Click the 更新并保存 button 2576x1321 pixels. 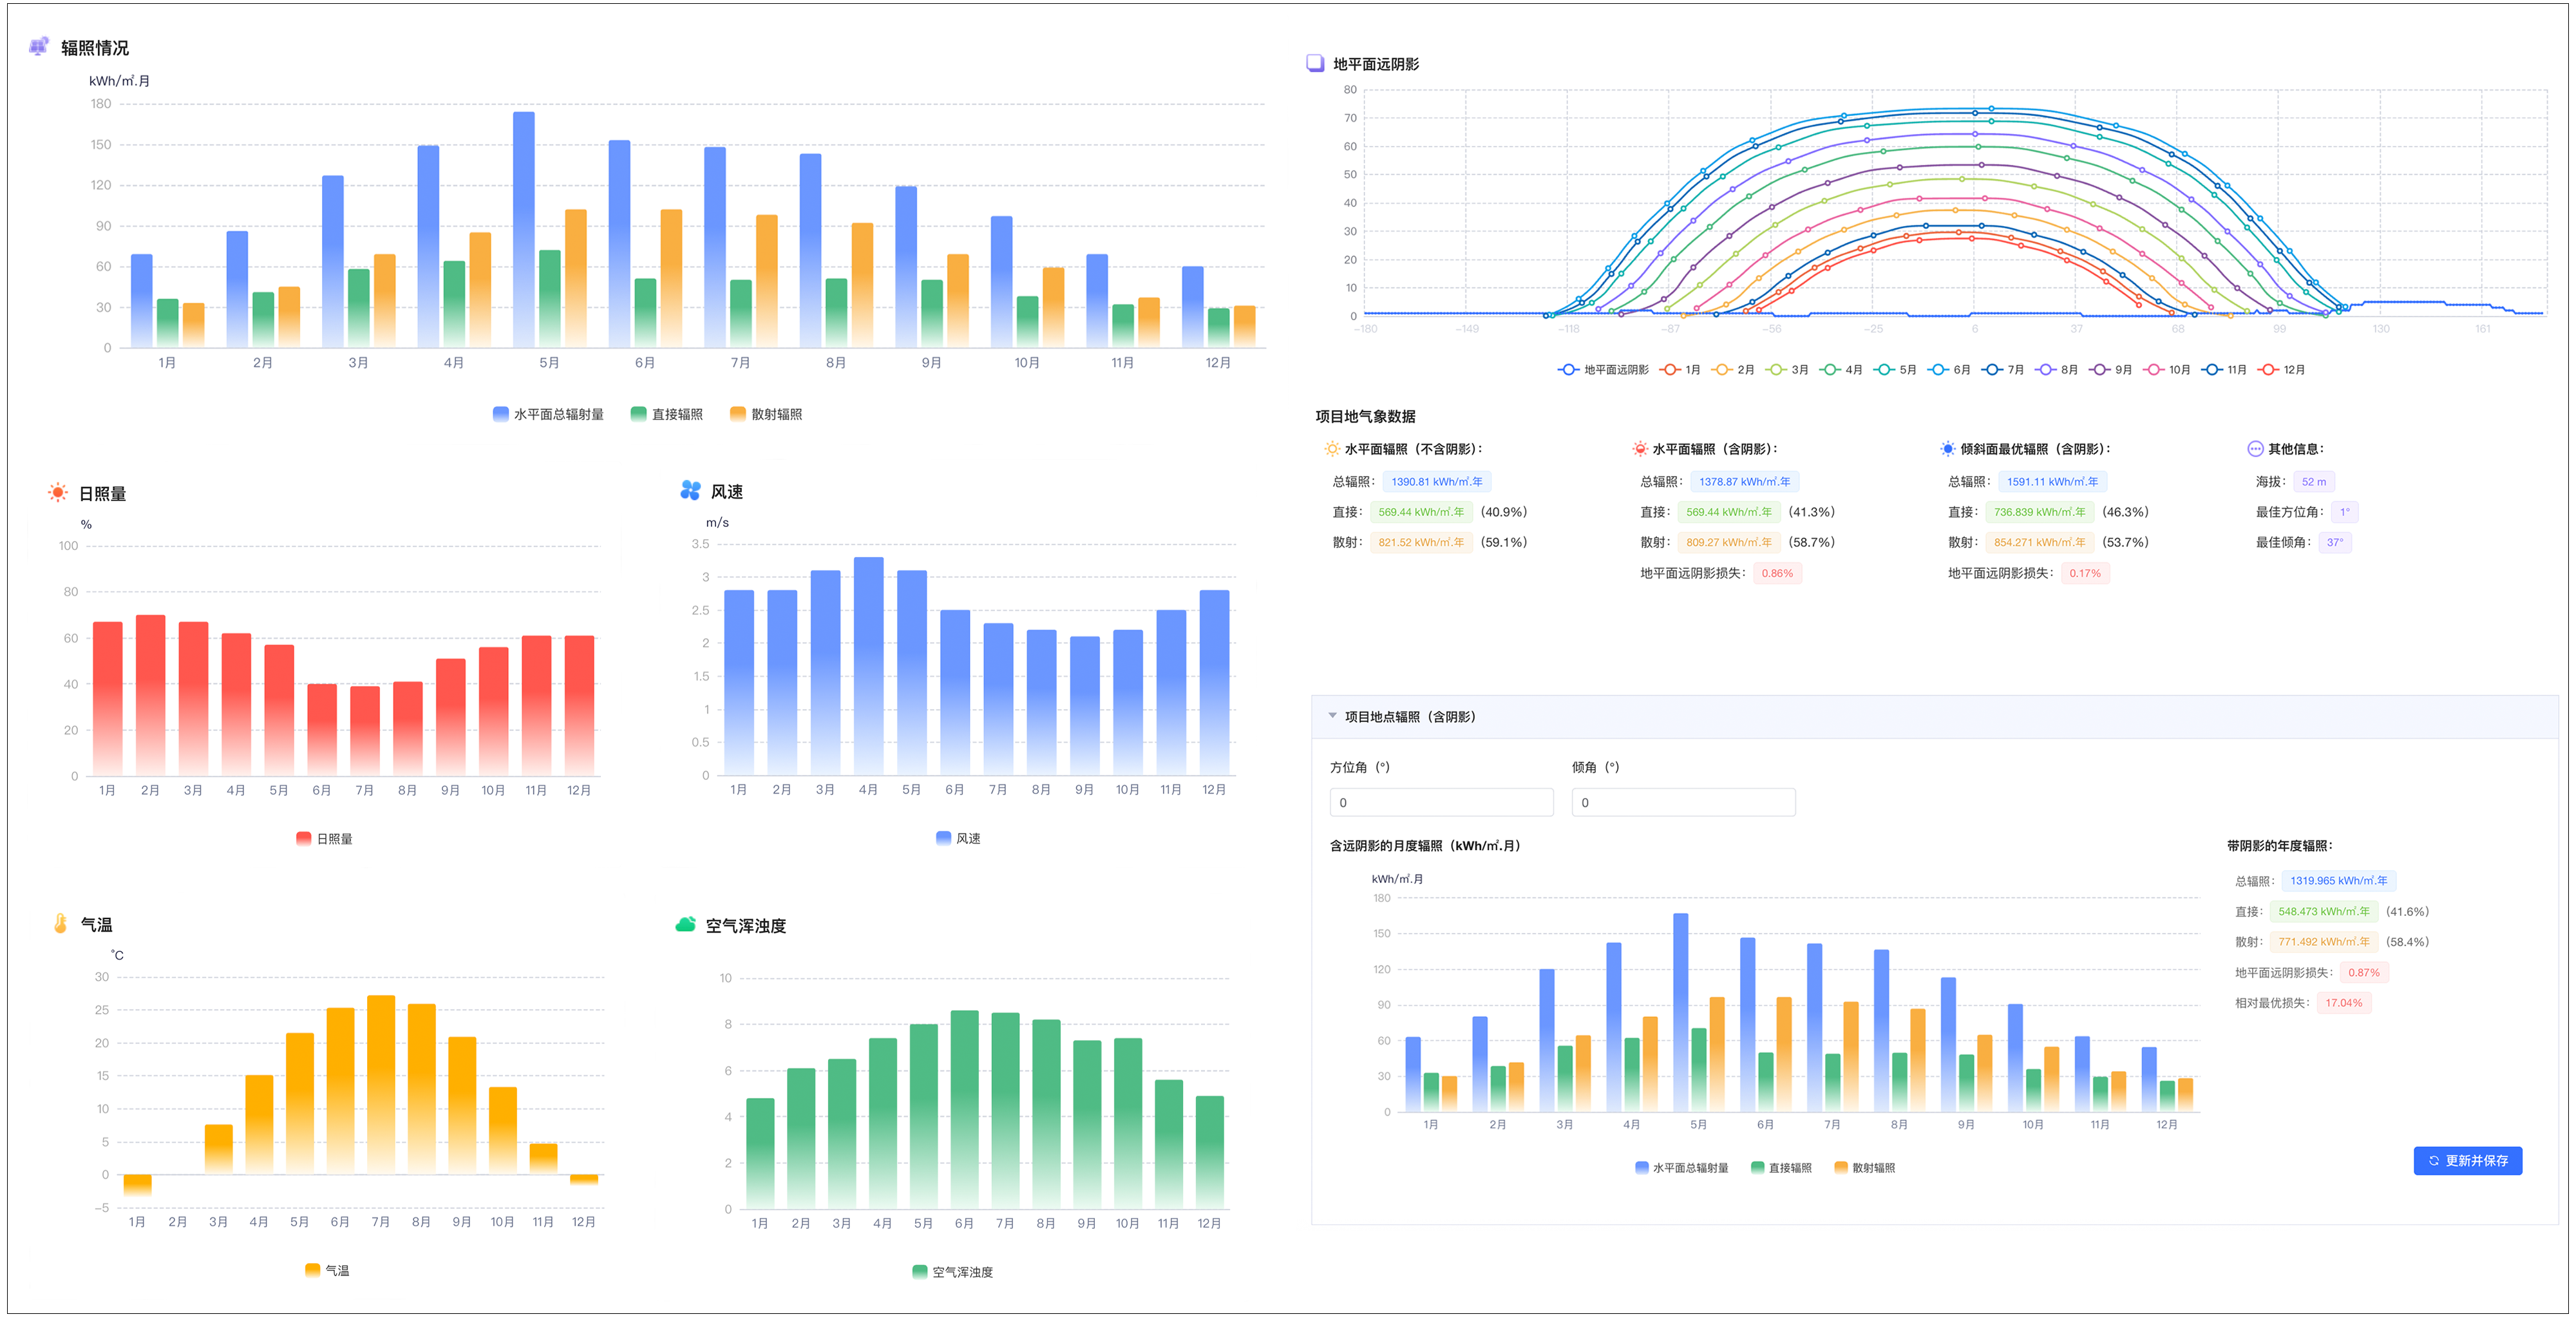(x=2467, y=1161)
